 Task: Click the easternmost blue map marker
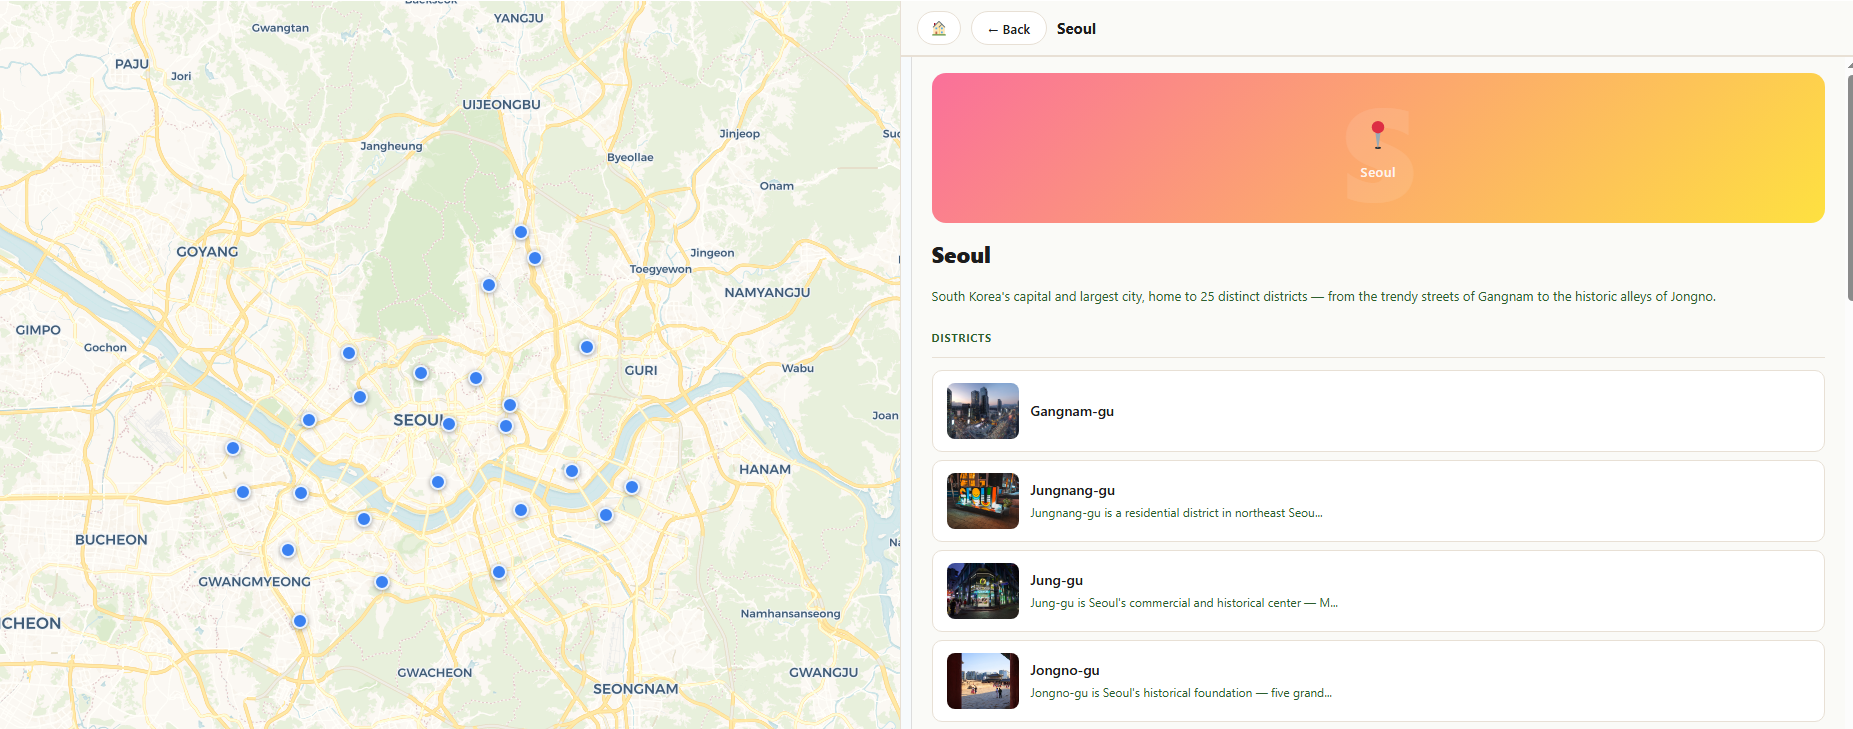click(x=632, y=487)
